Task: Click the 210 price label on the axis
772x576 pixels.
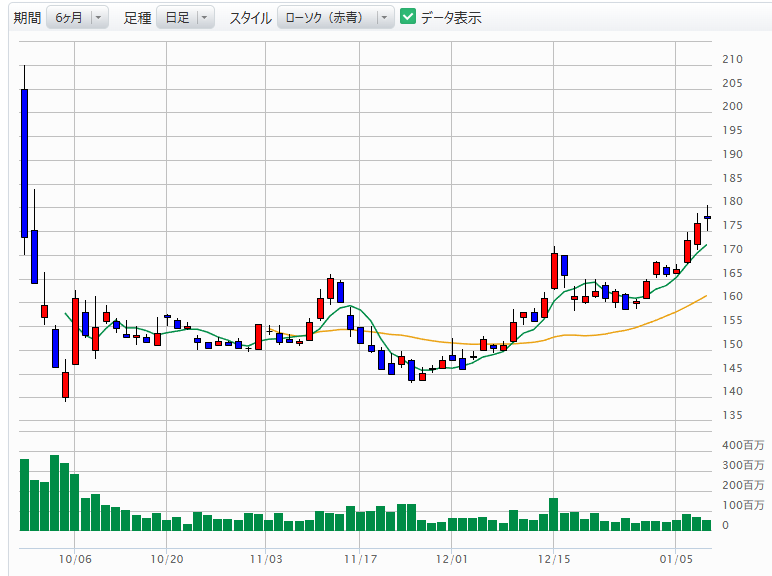Action: (732, 59)
